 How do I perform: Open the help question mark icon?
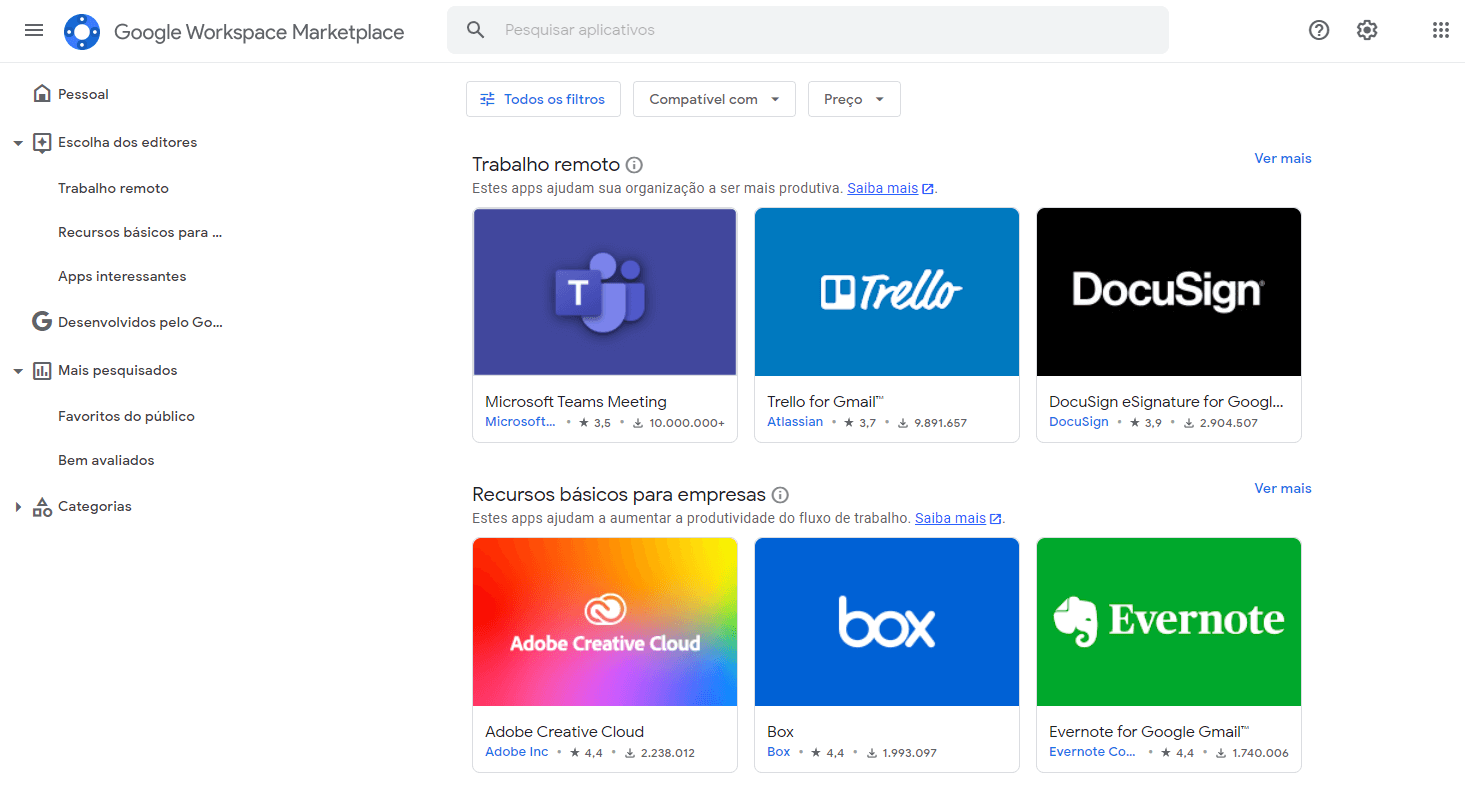pyautogui.click(x=1318, y=30)
